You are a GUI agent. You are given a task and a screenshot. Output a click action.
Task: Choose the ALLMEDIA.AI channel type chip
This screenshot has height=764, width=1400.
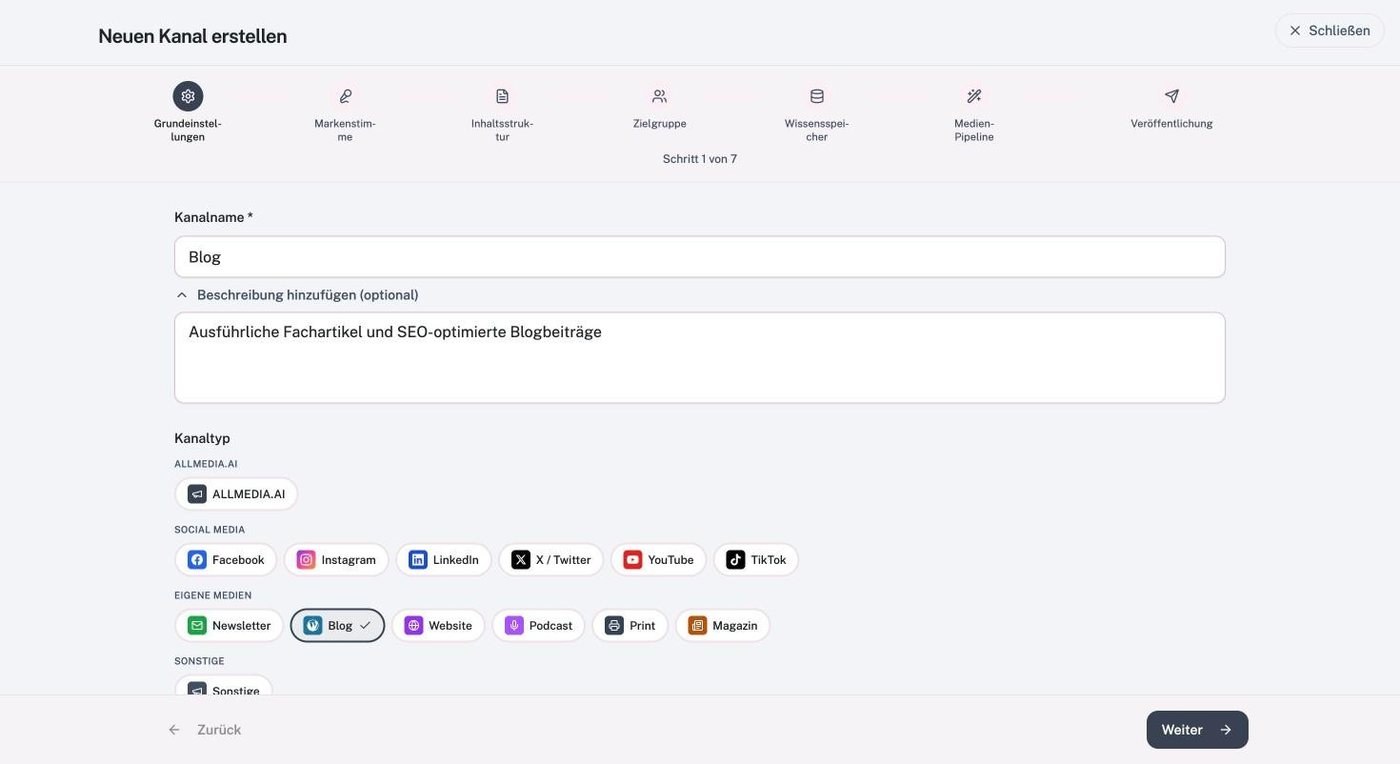coord(236,494)
